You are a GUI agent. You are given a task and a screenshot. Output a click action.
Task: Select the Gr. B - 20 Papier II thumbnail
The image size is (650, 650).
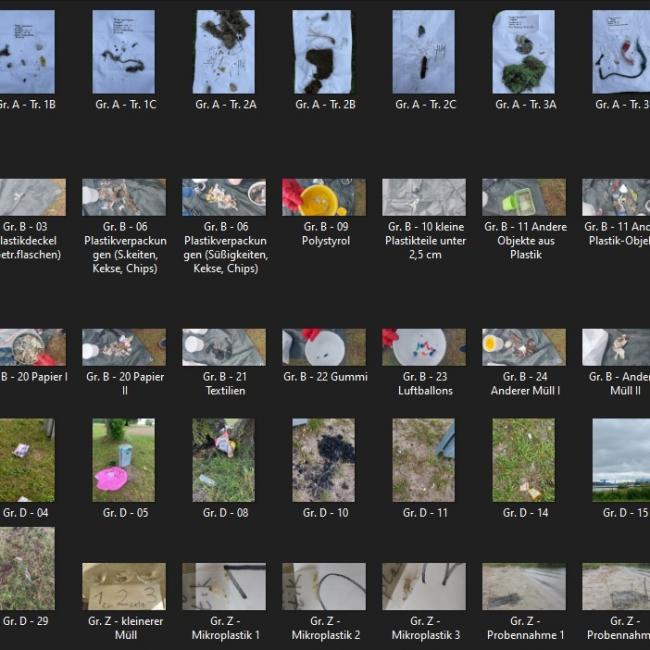tap(124, 347)
